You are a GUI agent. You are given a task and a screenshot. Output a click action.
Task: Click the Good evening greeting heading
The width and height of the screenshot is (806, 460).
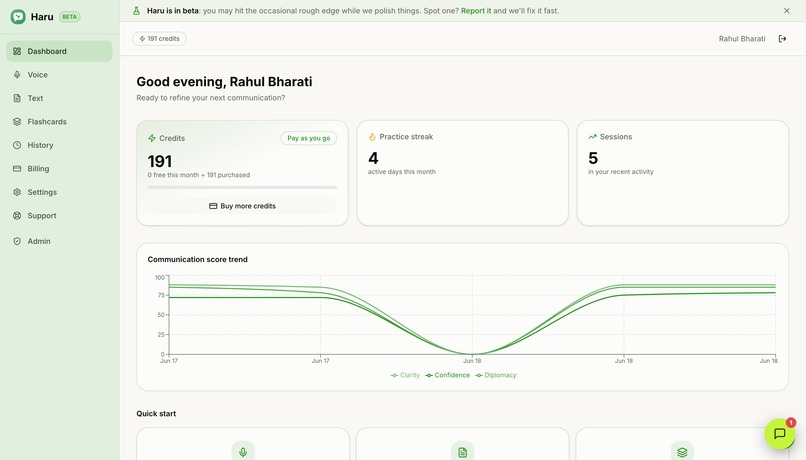(x=224, y=82)
